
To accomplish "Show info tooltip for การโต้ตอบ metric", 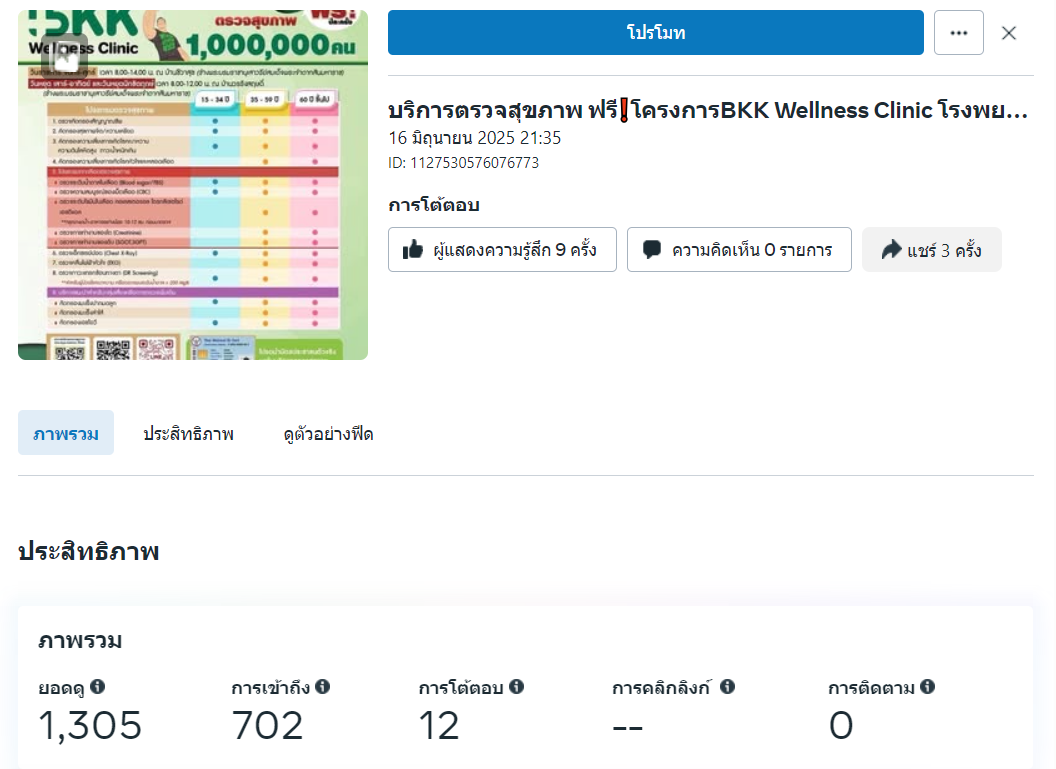I will click(x=517, y=686).
